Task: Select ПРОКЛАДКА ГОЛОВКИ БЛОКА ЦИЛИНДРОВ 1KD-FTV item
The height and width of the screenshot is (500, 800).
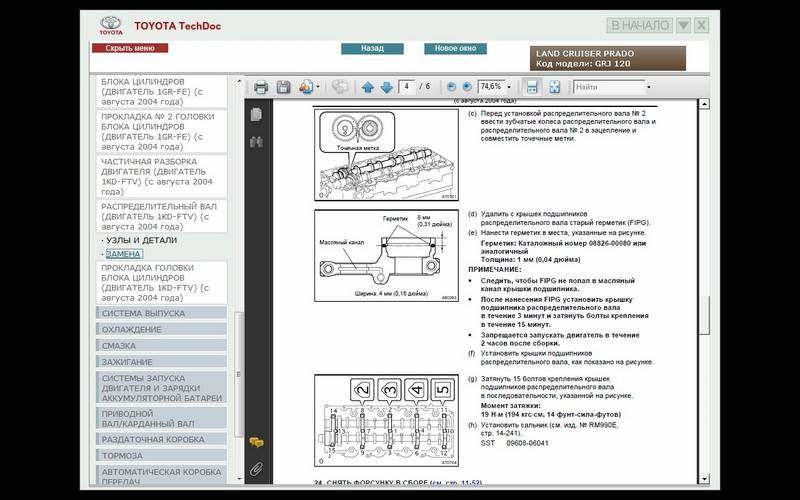Action: pos(162,283)
